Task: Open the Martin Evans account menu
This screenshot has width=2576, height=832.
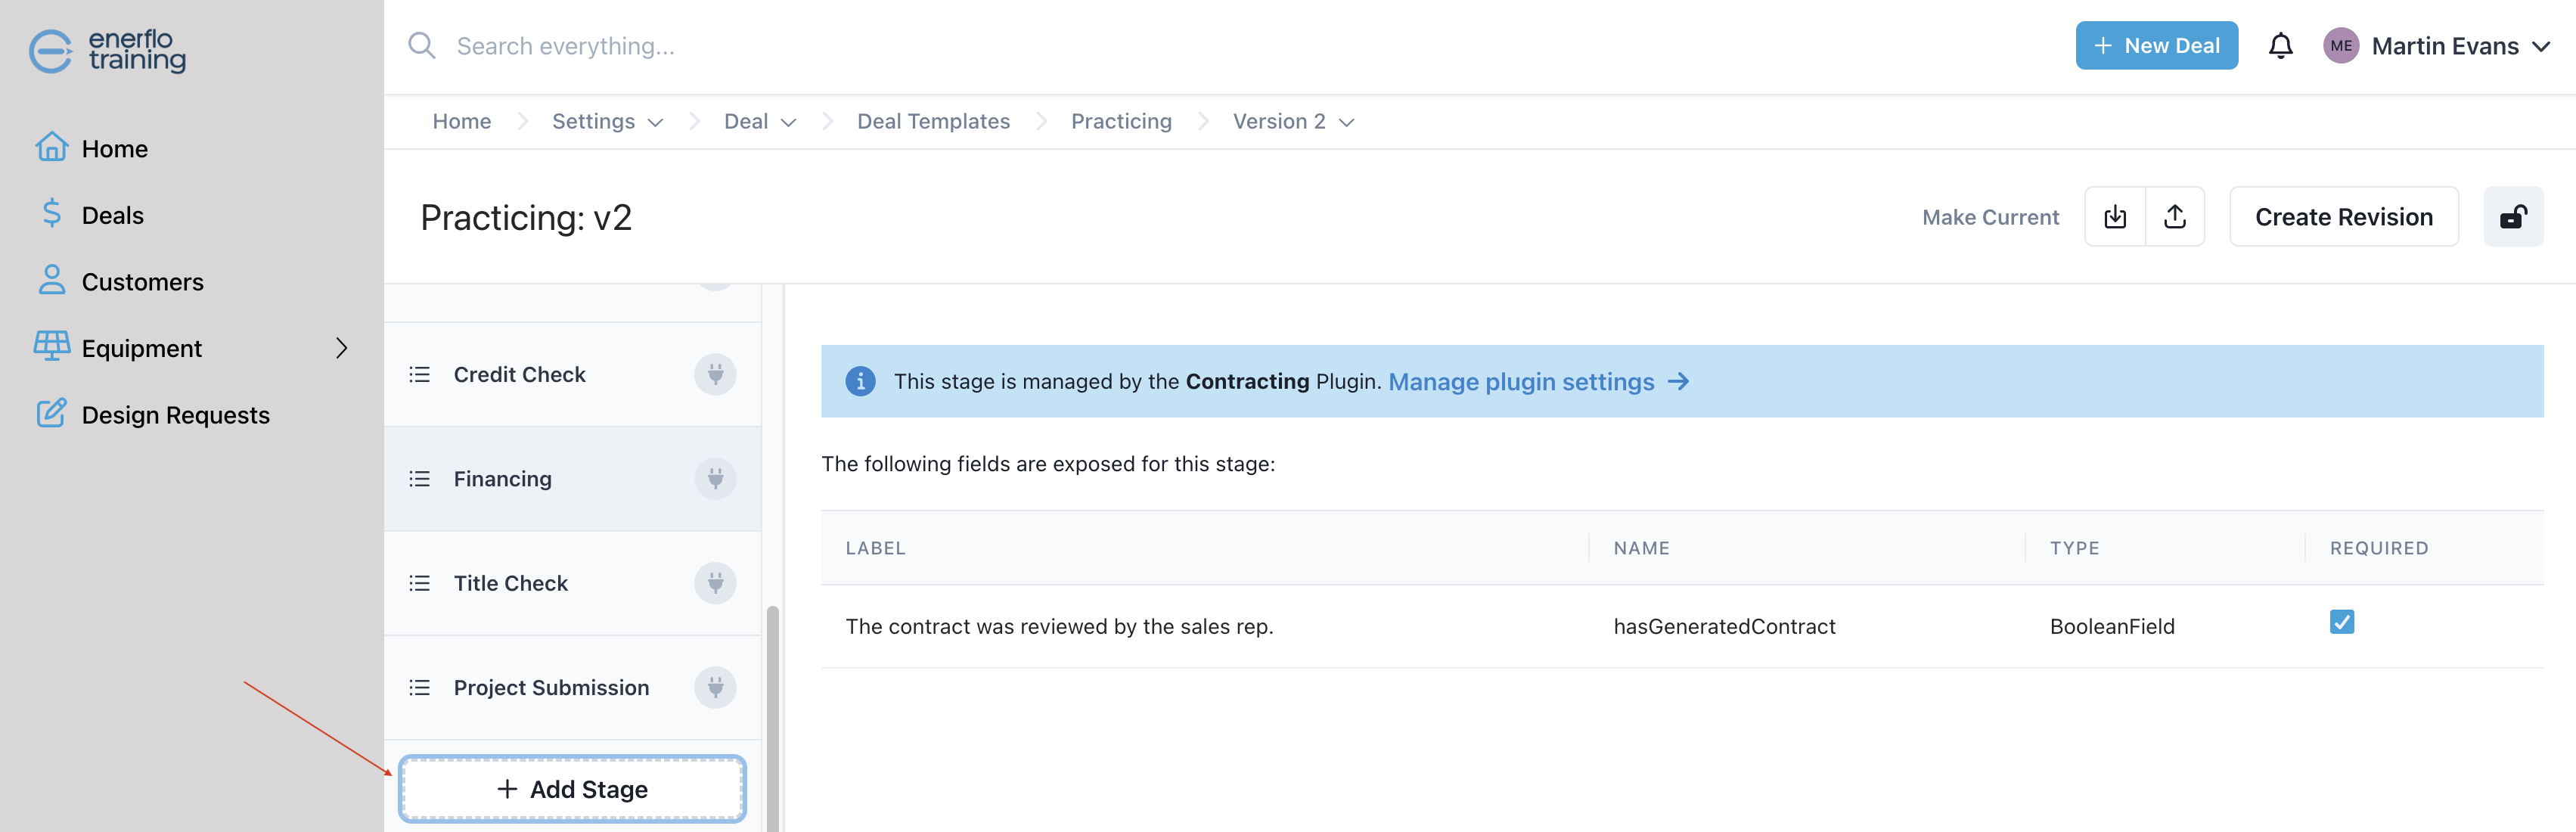Action: [2436, 46]
